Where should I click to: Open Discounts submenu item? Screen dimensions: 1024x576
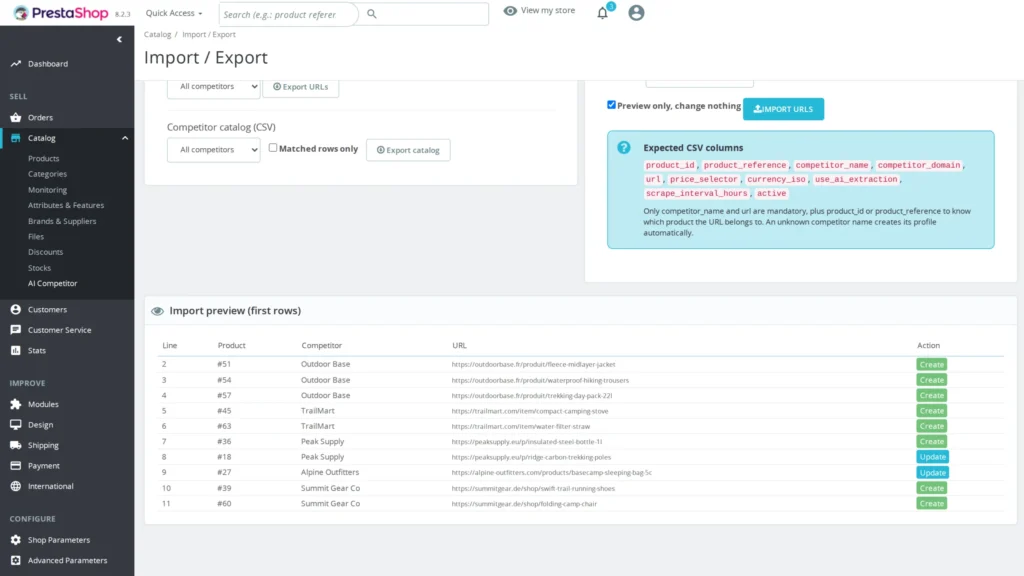[46, 252]
